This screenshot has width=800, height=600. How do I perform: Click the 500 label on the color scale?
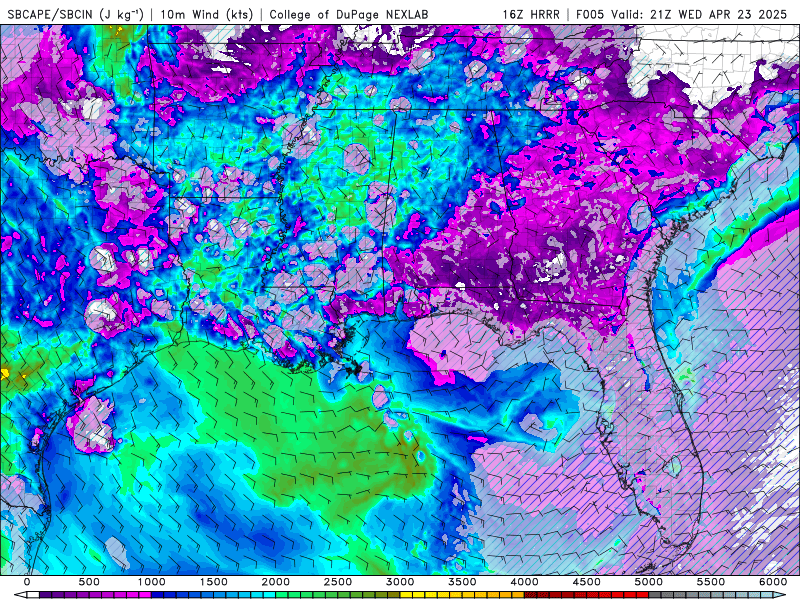(x=89, y=582)
